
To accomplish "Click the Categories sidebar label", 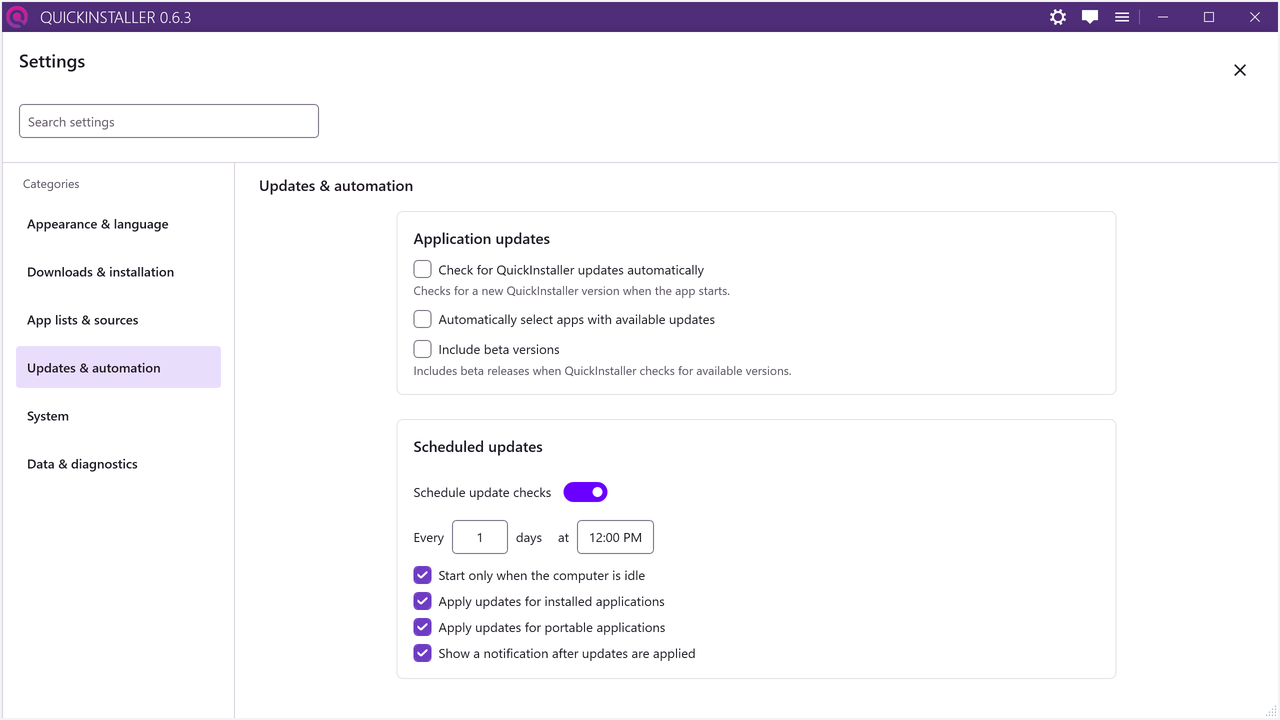I will point(51,184).
